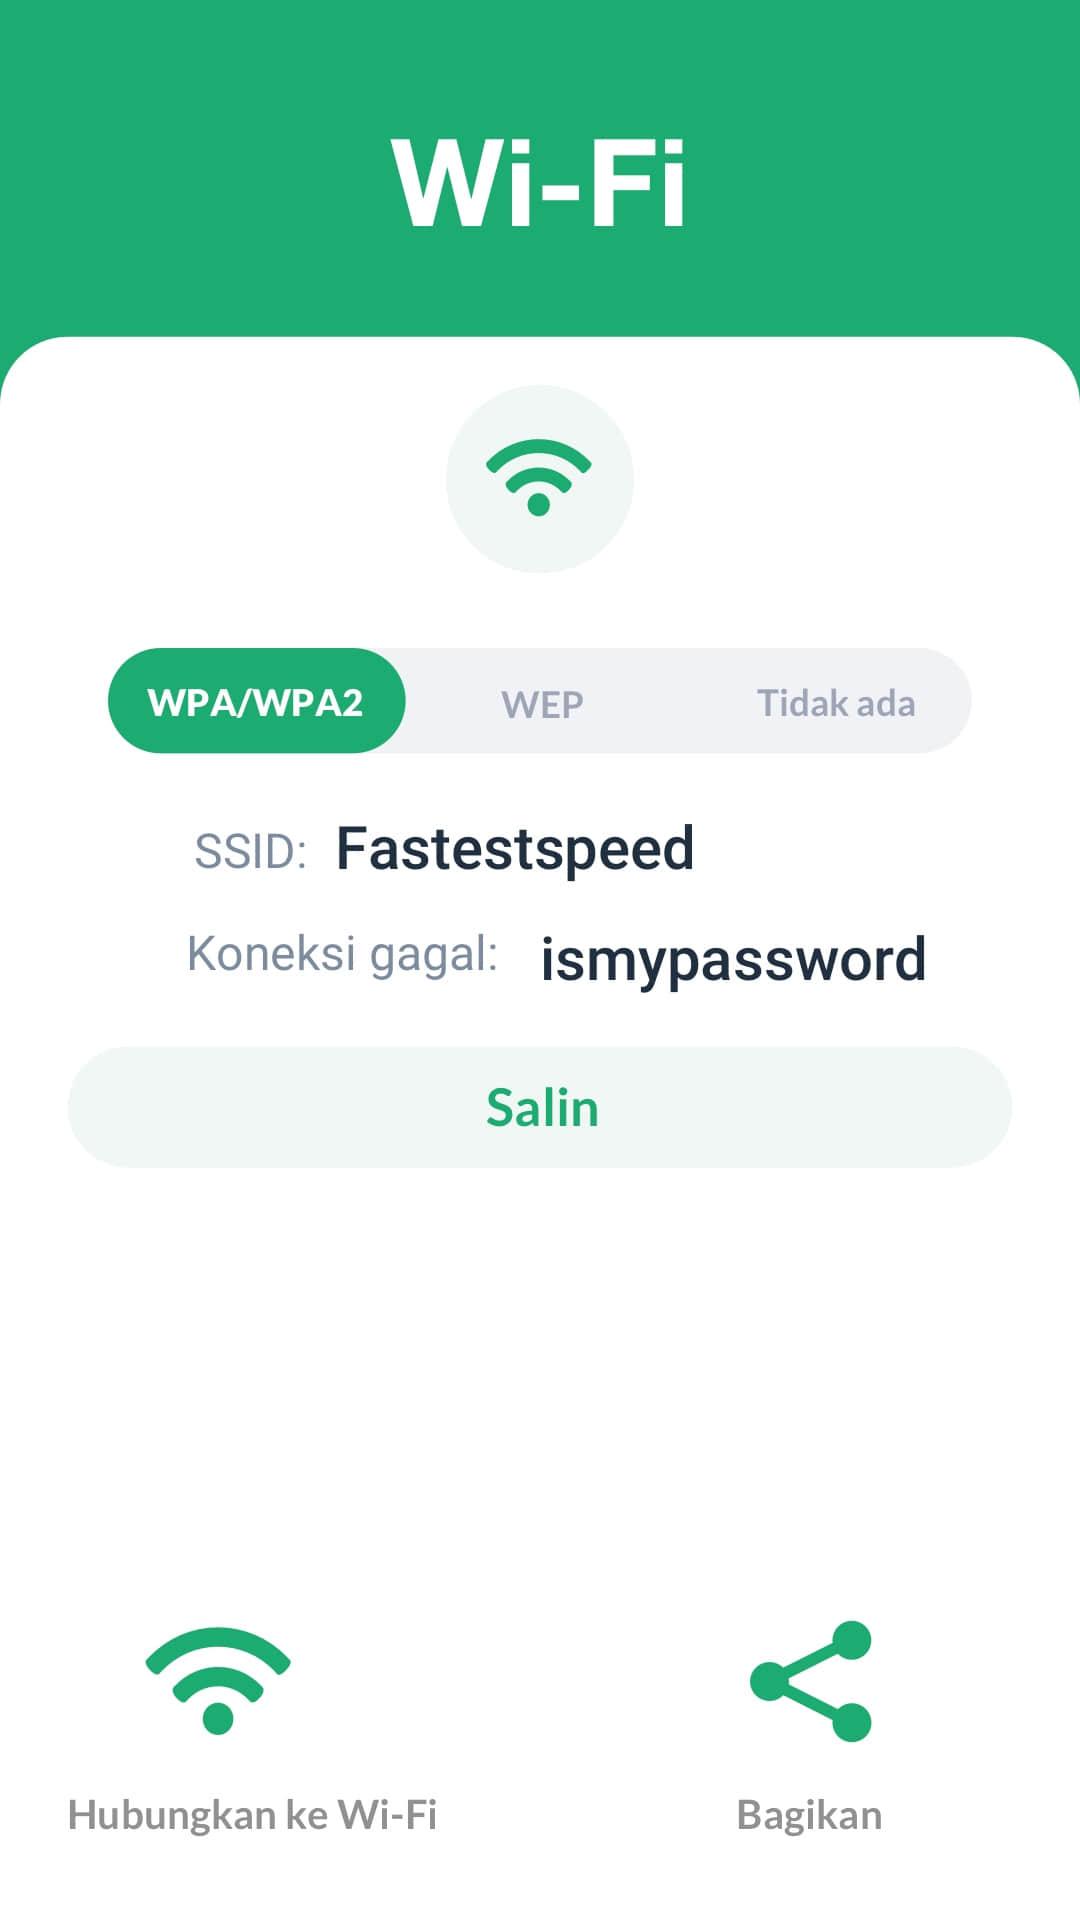Tap the Bagikan text label
This screenshot has width=1080, height=1917.
click(x=809, y=1816)
